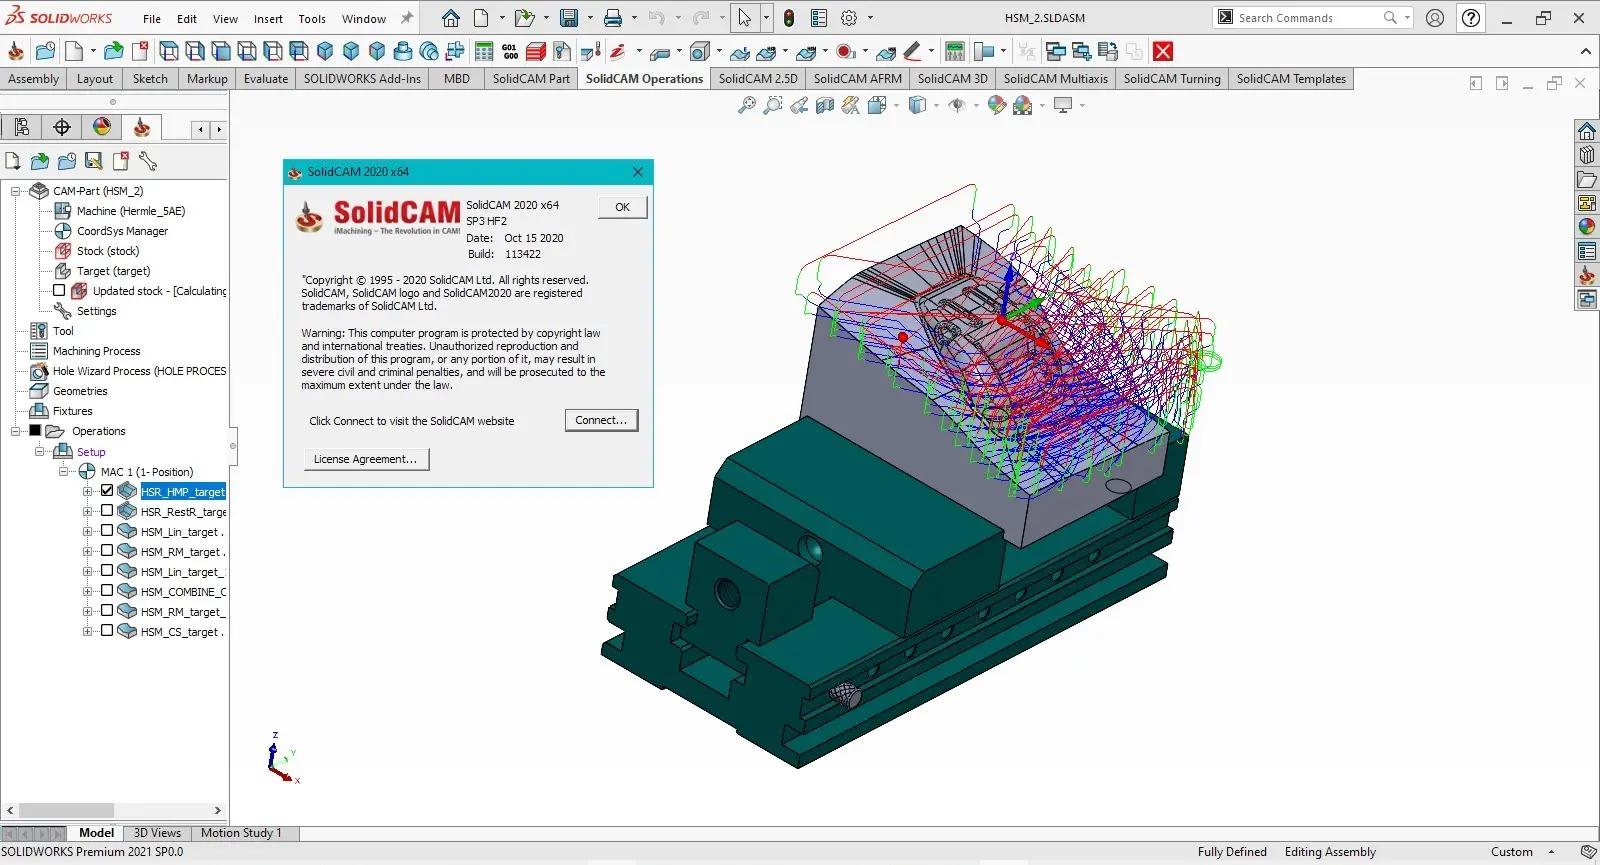Click the Options gear icon
Image resolution: width=1600 pixels, height=865 pixels.
pyautogui.click(x=849, y=18)
